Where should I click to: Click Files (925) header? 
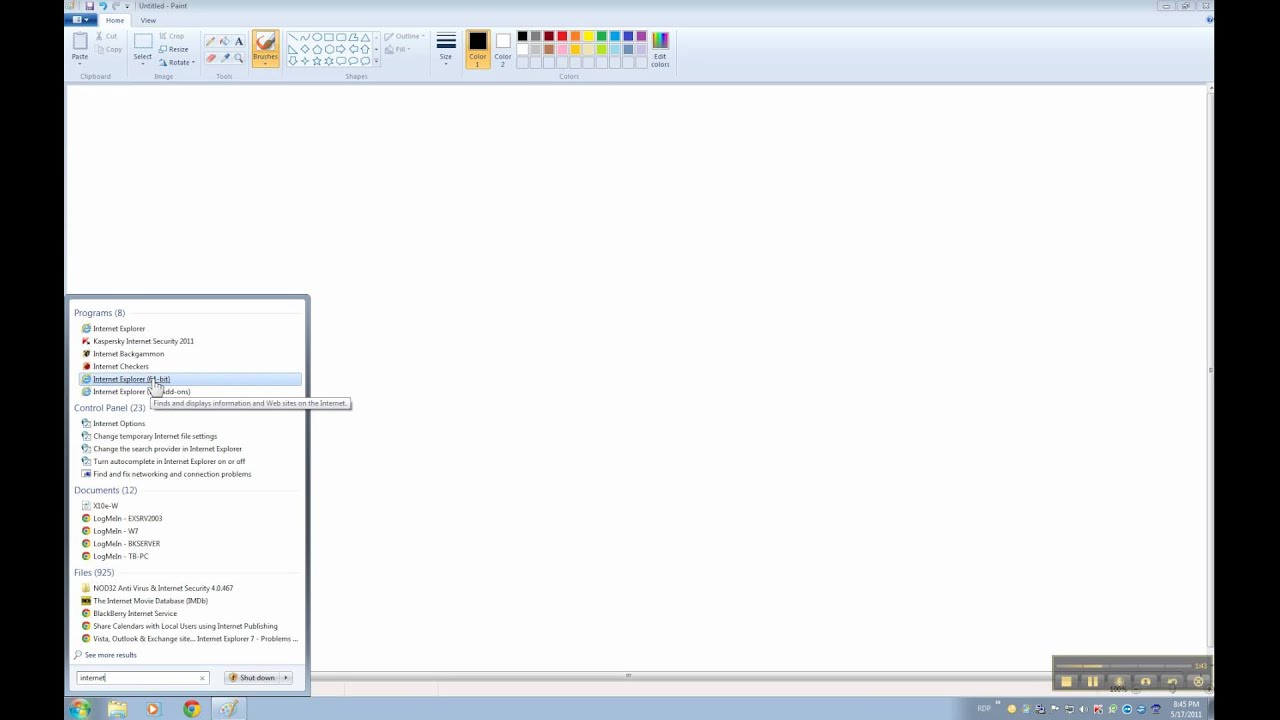pyautogui.click(x=94, y=572)
